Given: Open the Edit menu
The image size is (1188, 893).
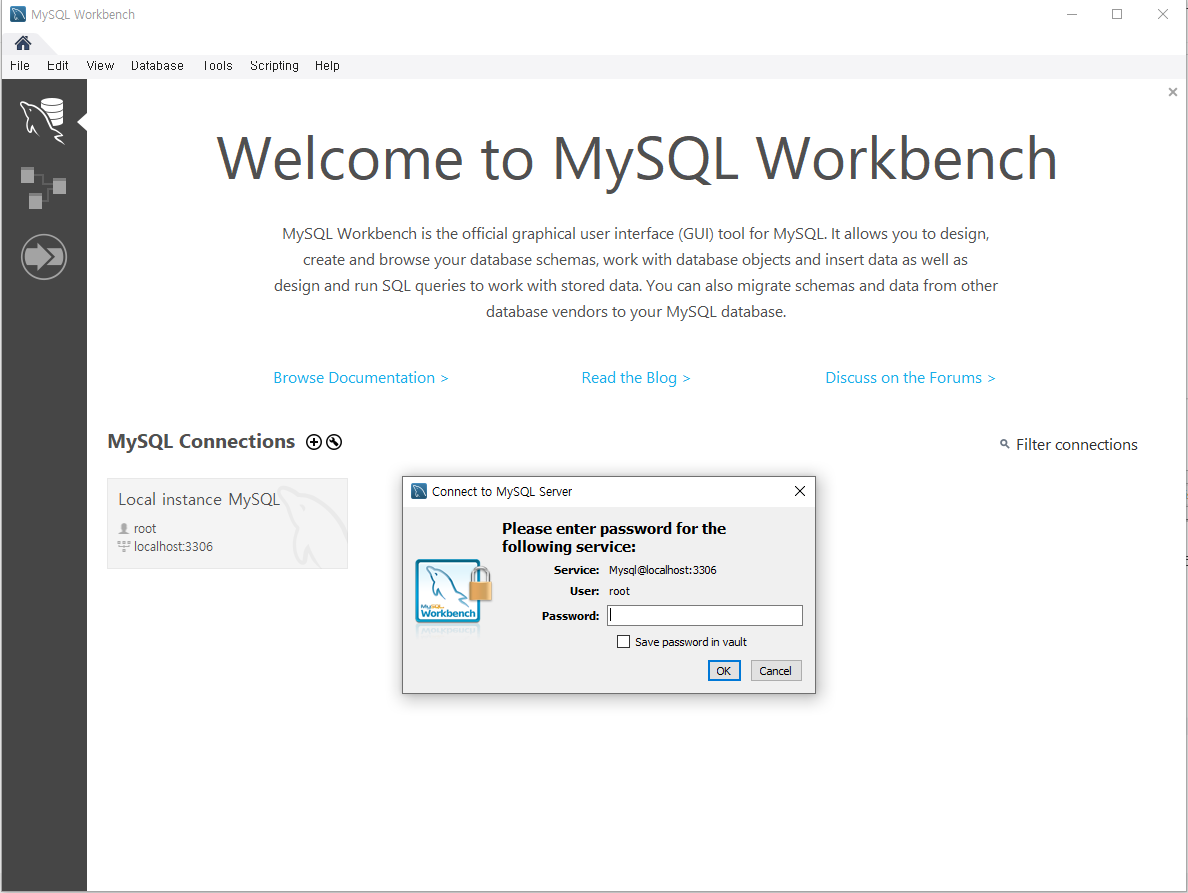Looking at the screenshot, I should point(58,66).
